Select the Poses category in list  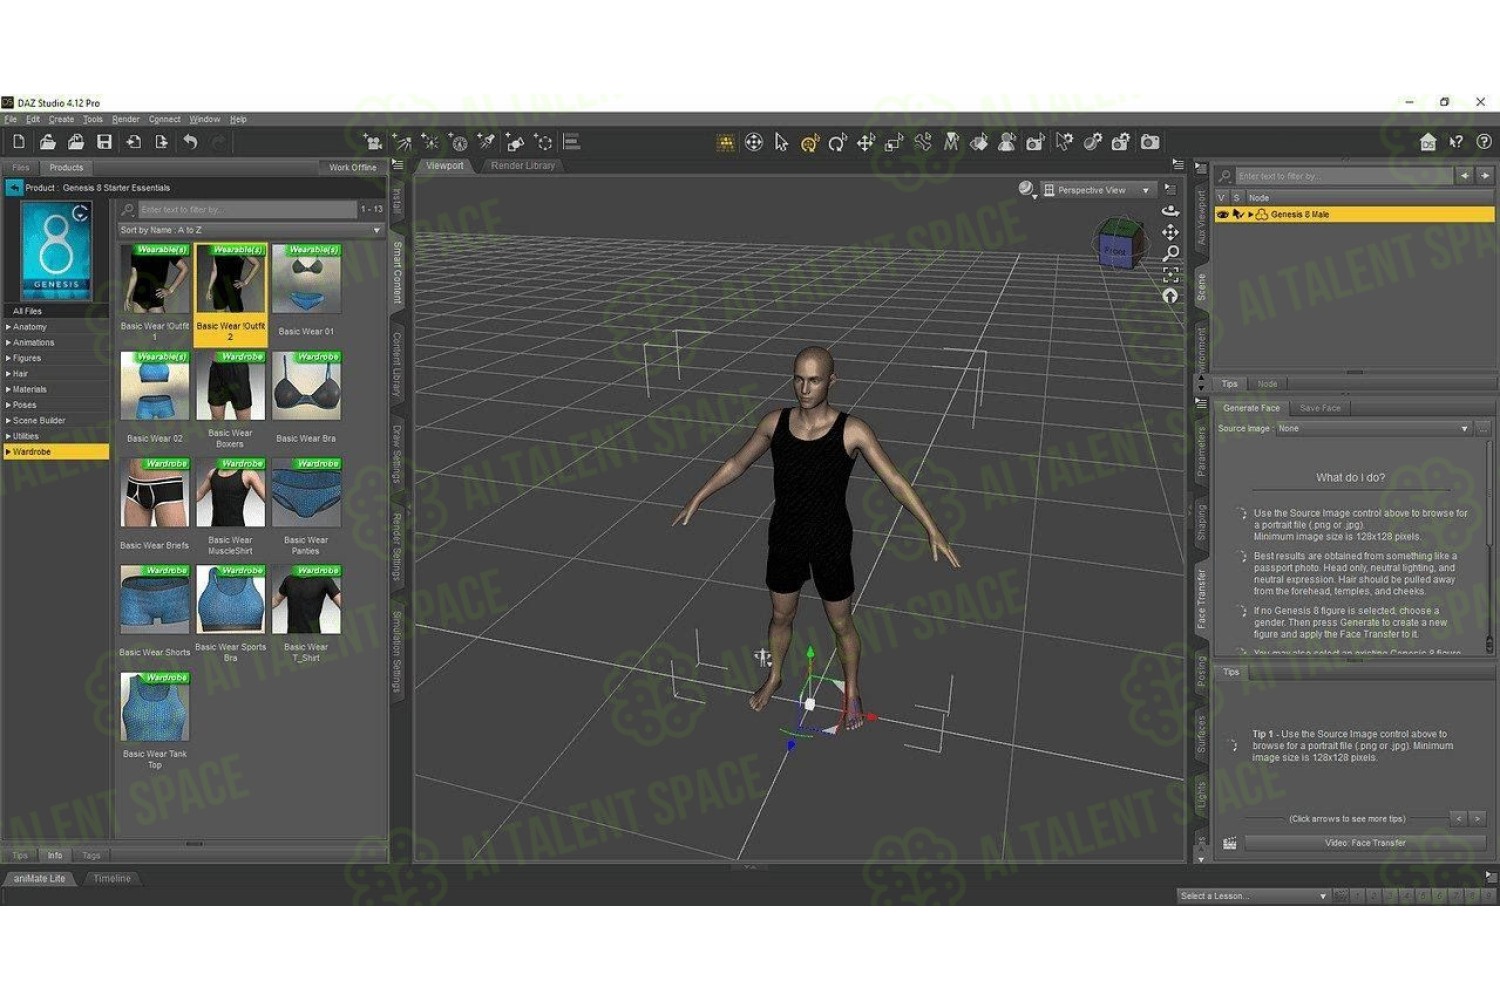click(x=25, y=405)
